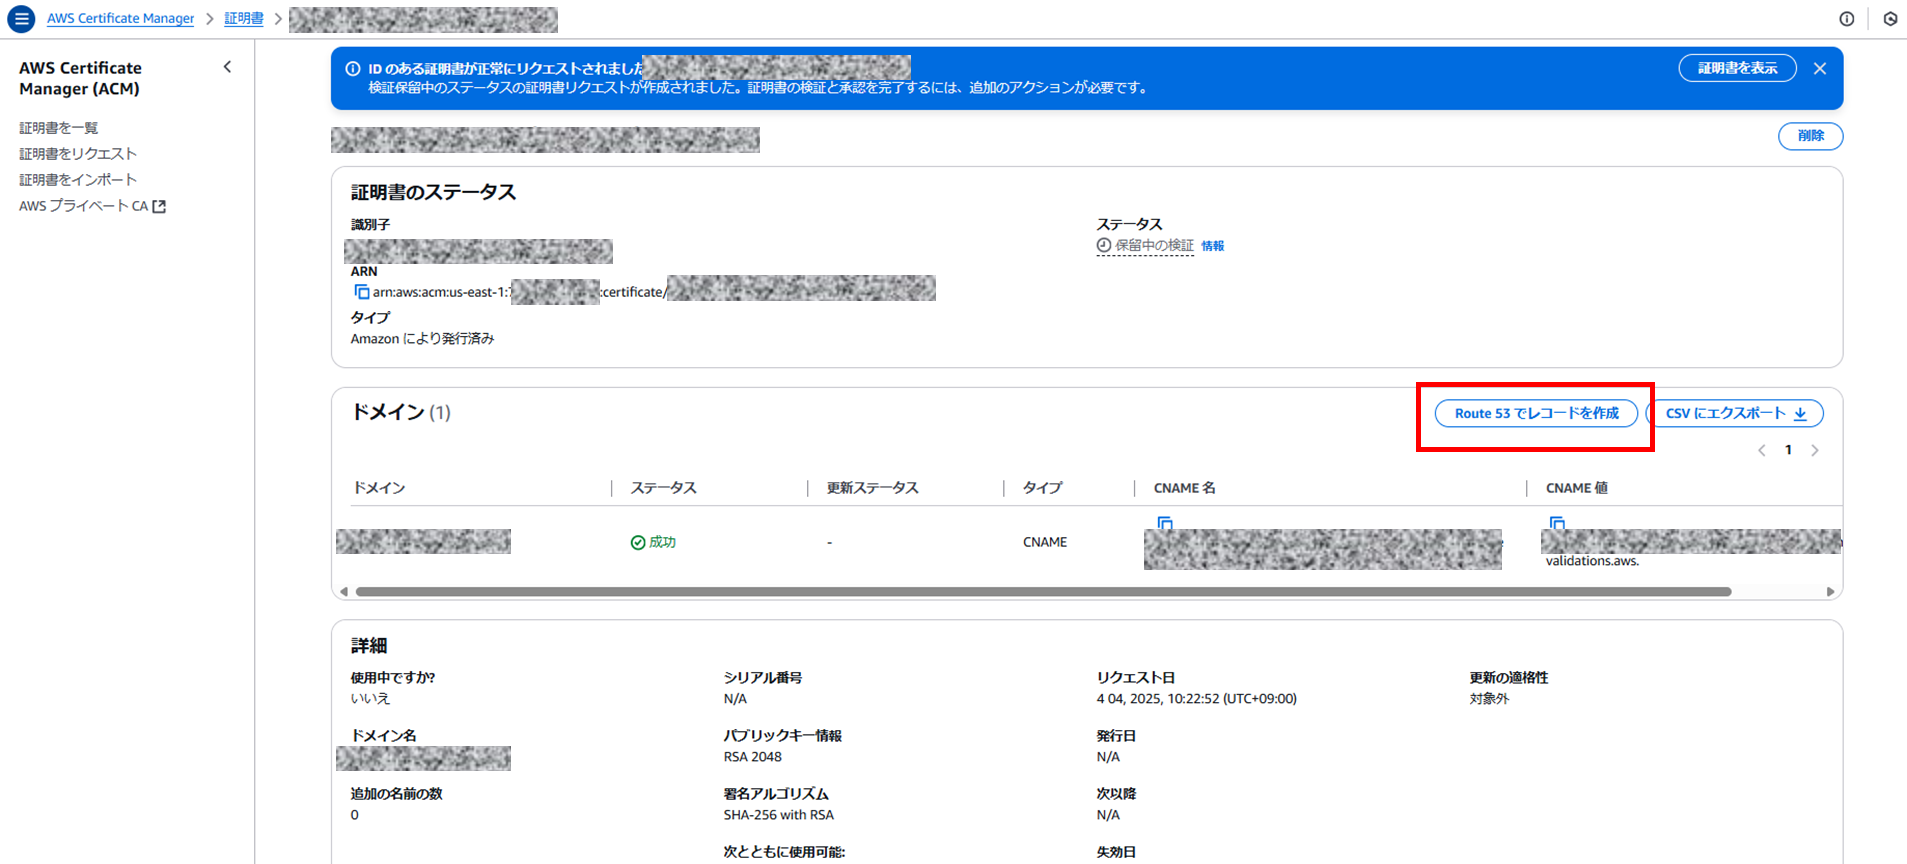Click the 証明書のステータス section heading

pyautogui.click(x=434, y=192)
